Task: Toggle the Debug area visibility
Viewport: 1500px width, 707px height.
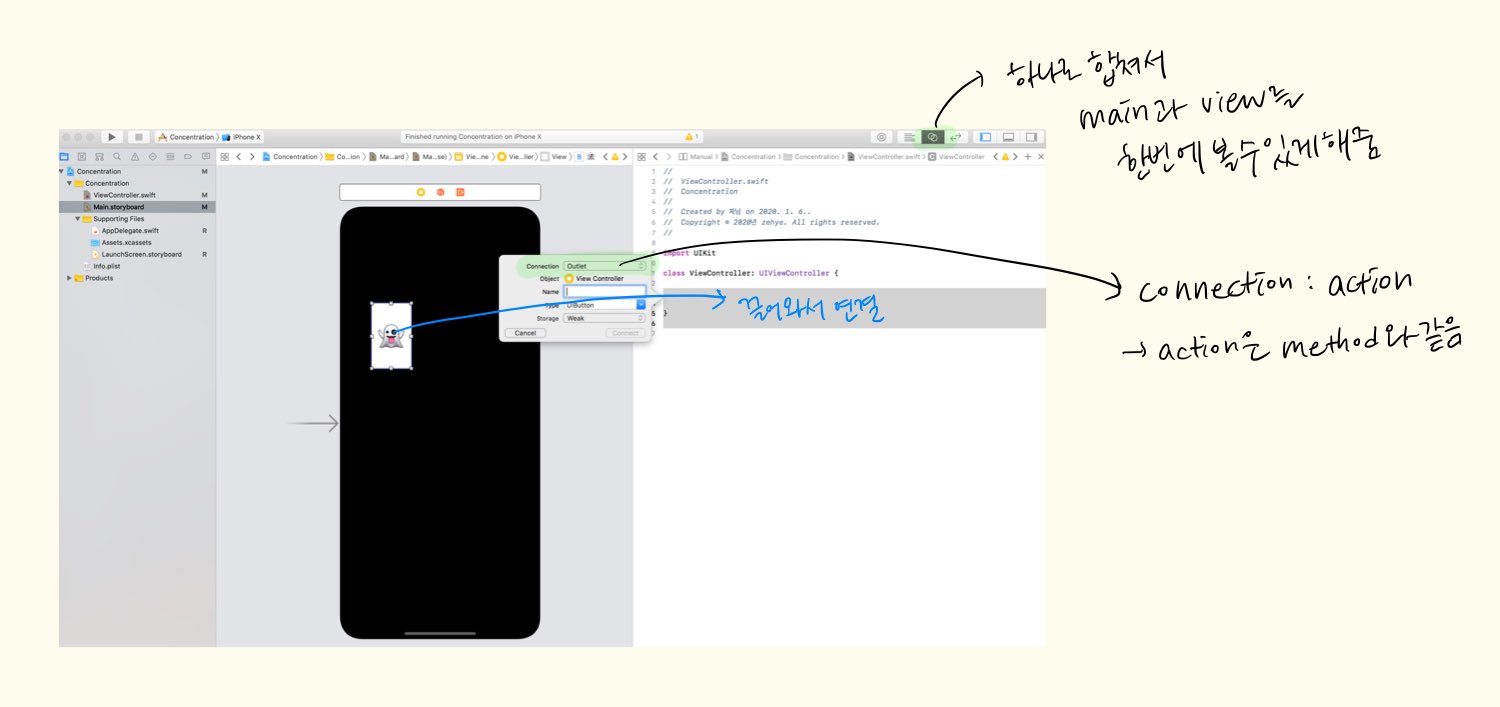Action: coord(1008,137)
